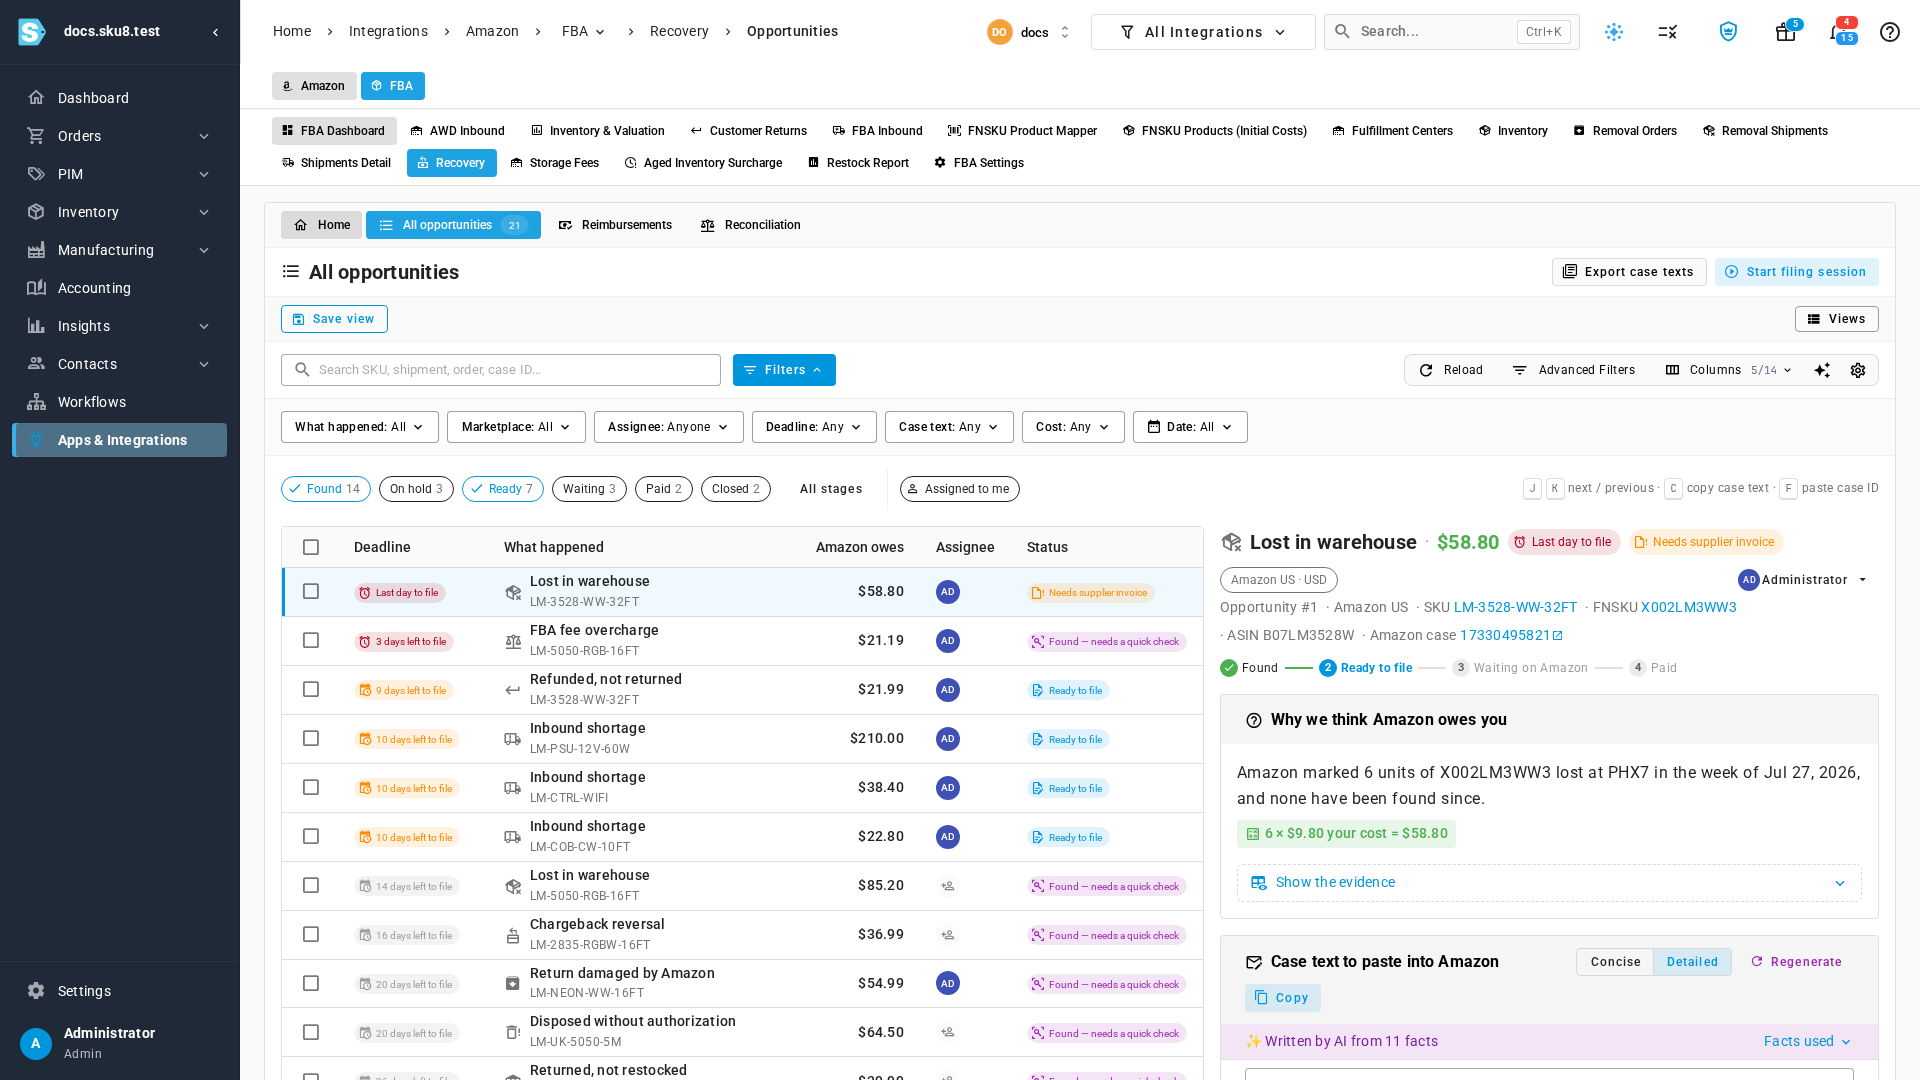Open the help question-mark icon
Image resolution: width=1920 pixels, height=1080 pixels.
pos(1889,32)
